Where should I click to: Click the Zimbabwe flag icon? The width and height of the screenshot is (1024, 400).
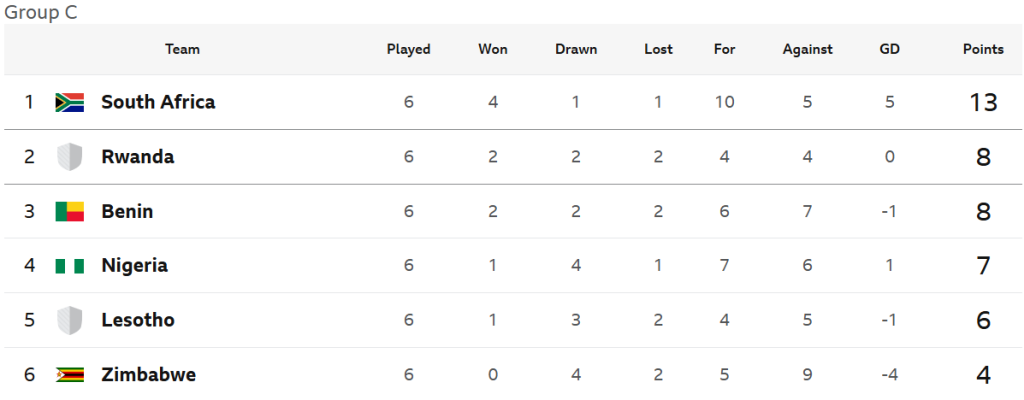coord(69,375)
